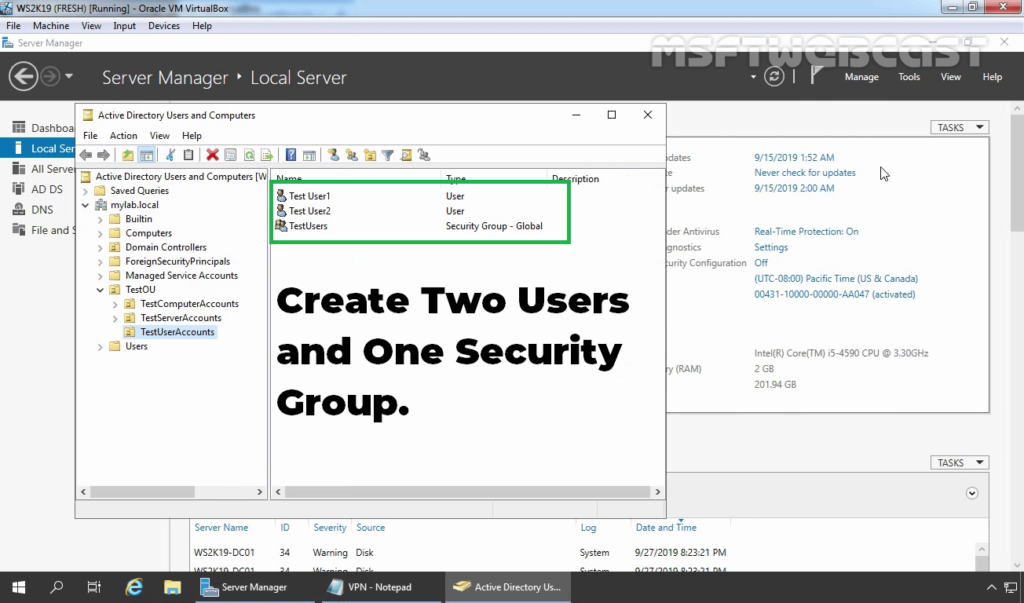Select Test User2 in the list
Image resolution: width=1024 pixels, height=603 pixels.
point(309,211)
